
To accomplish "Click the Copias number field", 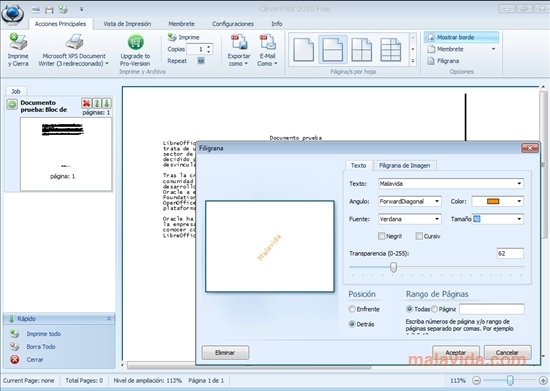I will 196,49.
